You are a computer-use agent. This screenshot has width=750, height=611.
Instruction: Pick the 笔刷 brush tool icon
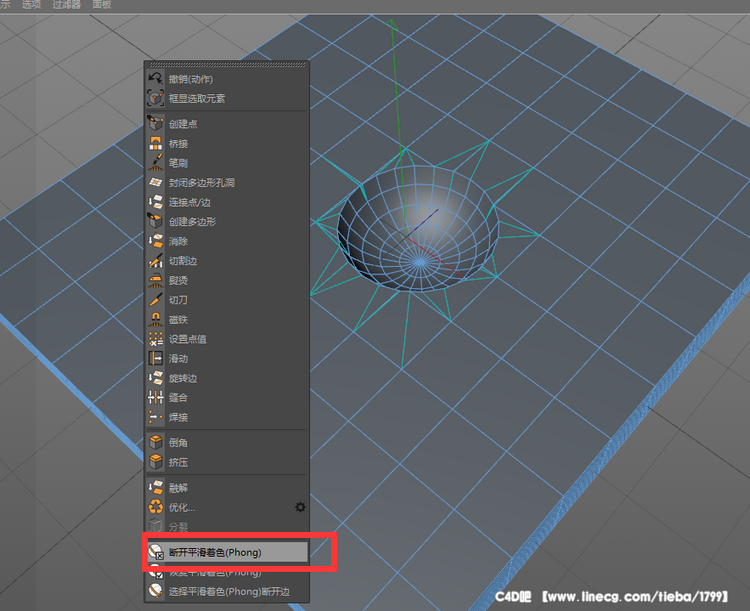[x=155, y=163]
